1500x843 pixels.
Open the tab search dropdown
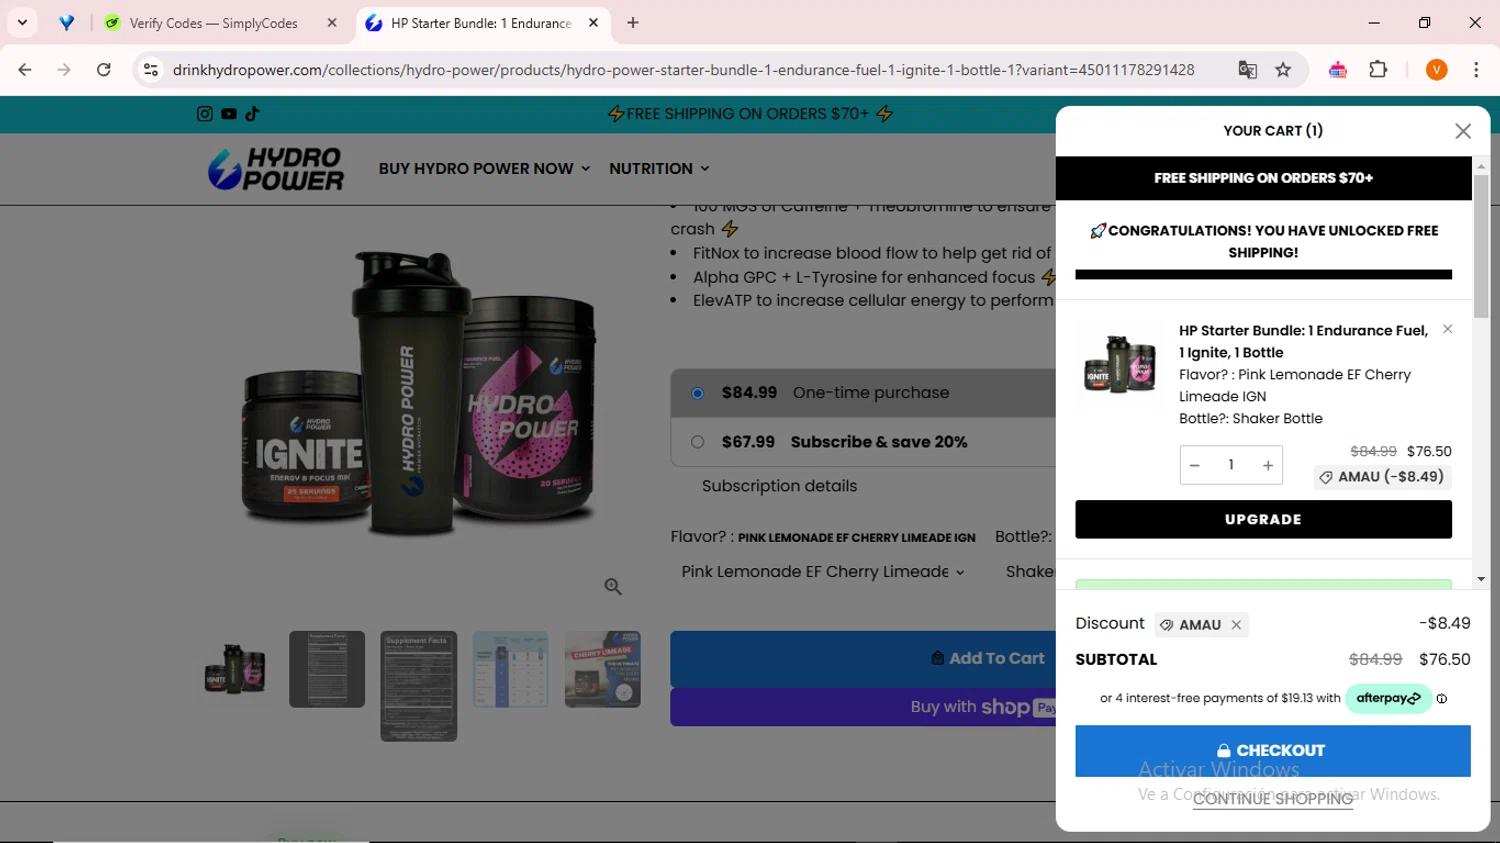22,23
